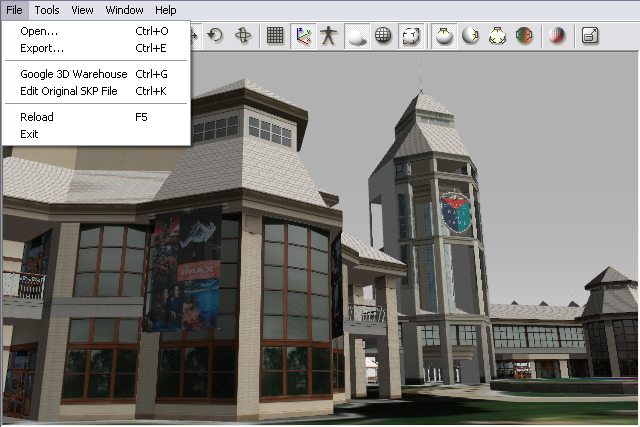
Task: Open the Help menu
Action: point(166,10)
